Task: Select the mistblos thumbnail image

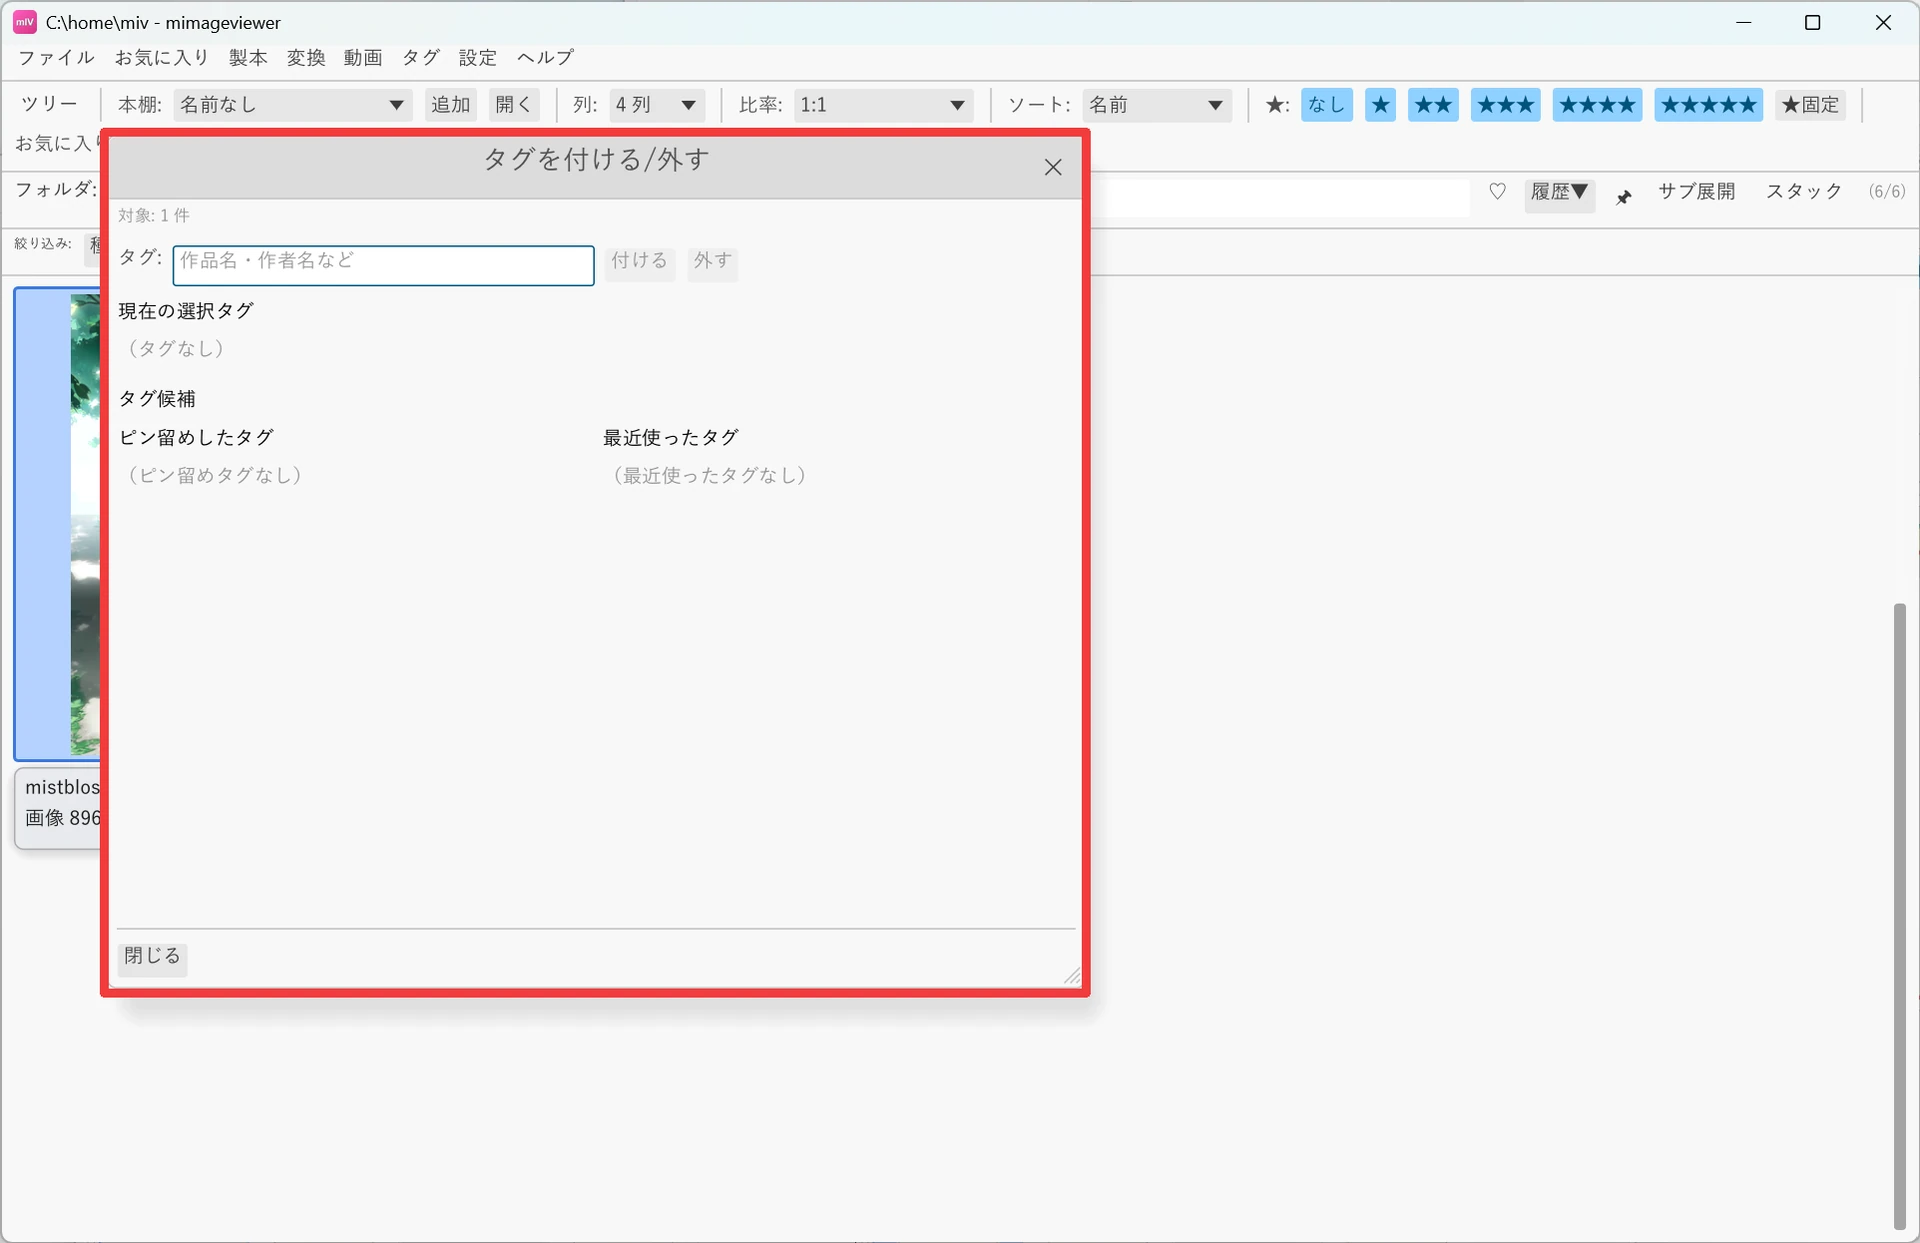Action: pos(57,524)
